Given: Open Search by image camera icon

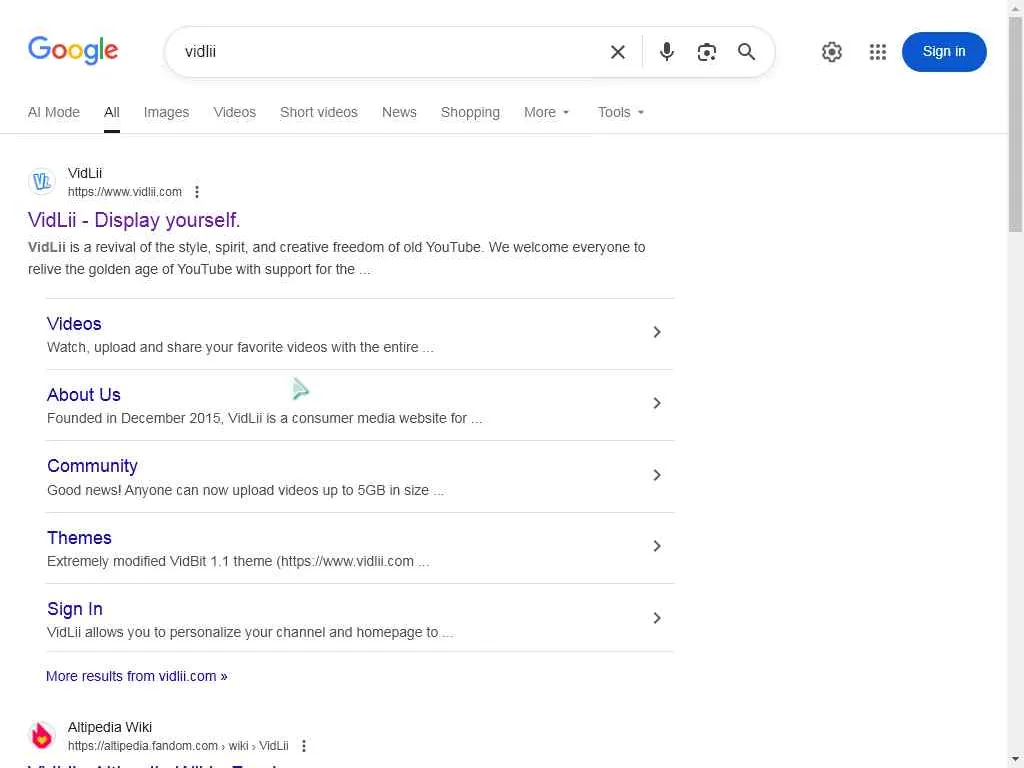Looking at the screenshot, I should (707, 52).
